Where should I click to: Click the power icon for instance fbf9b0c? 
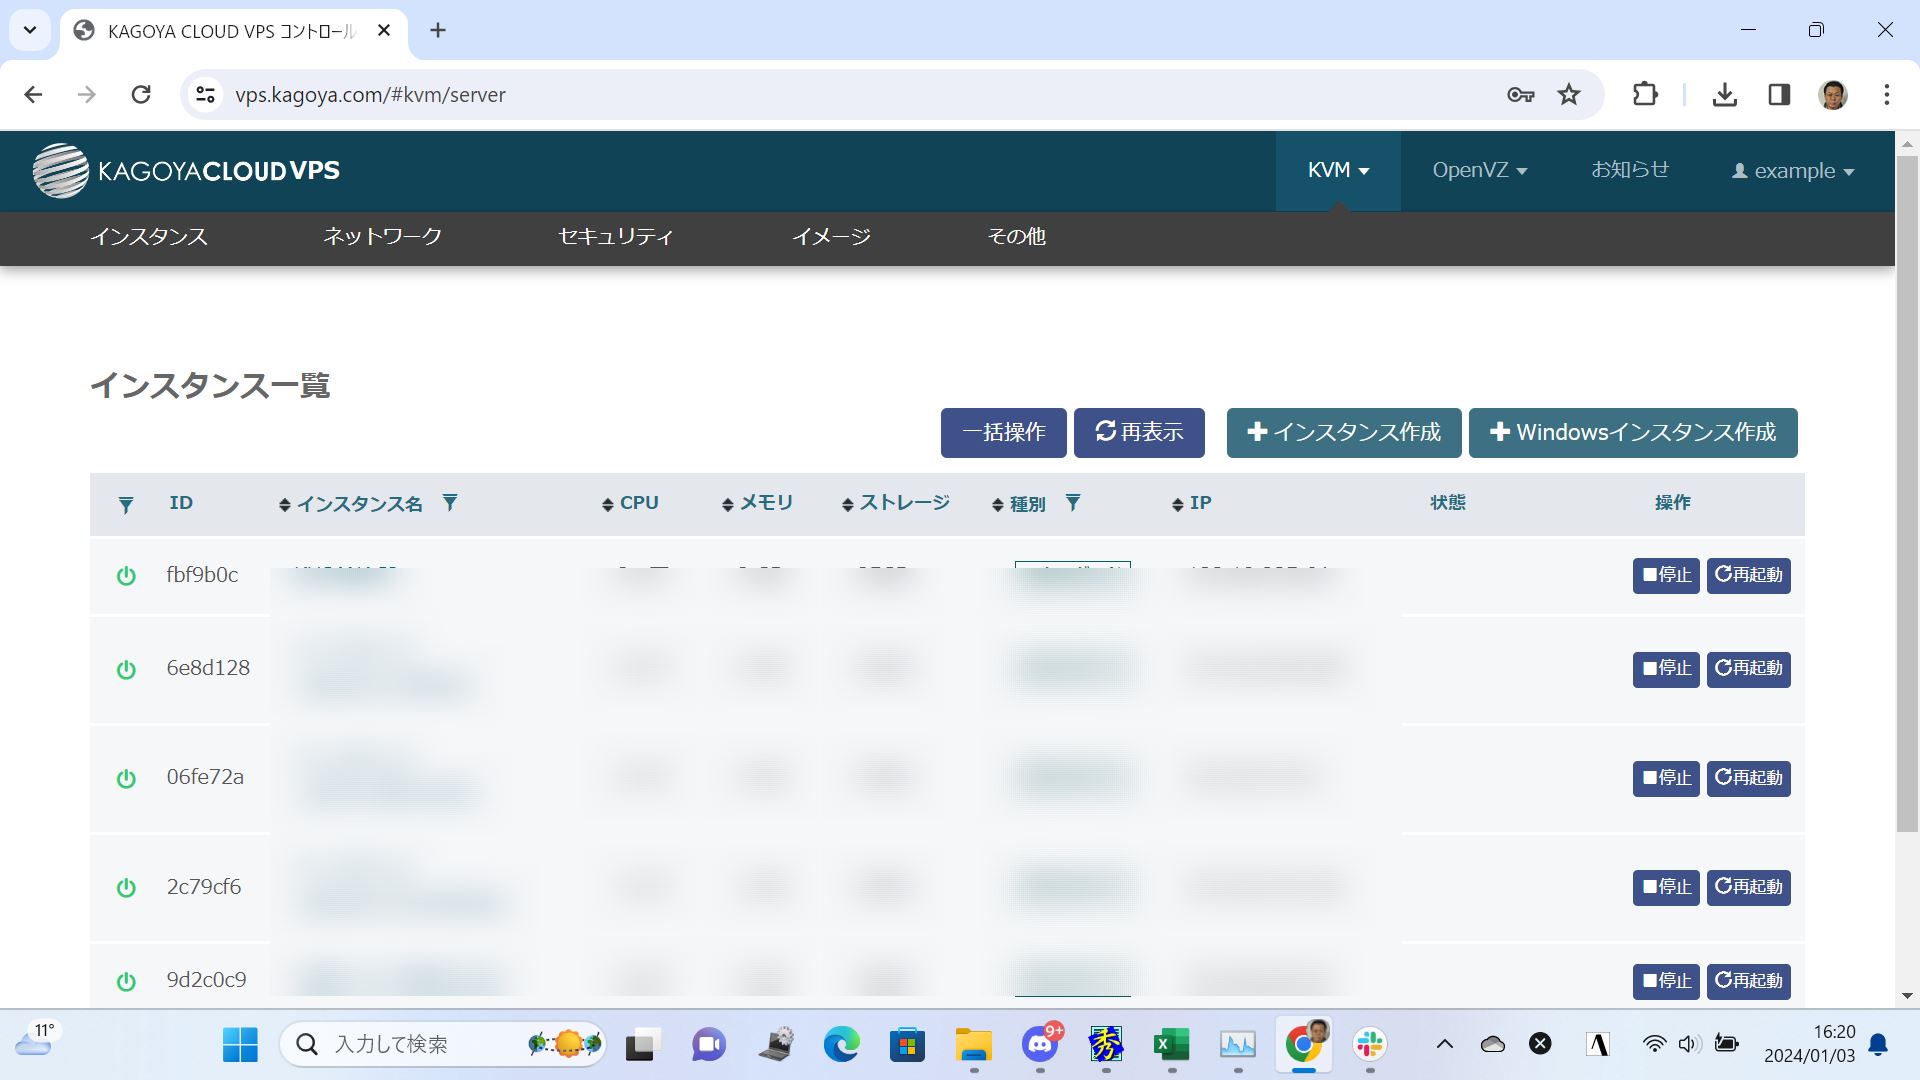point(126,576)
